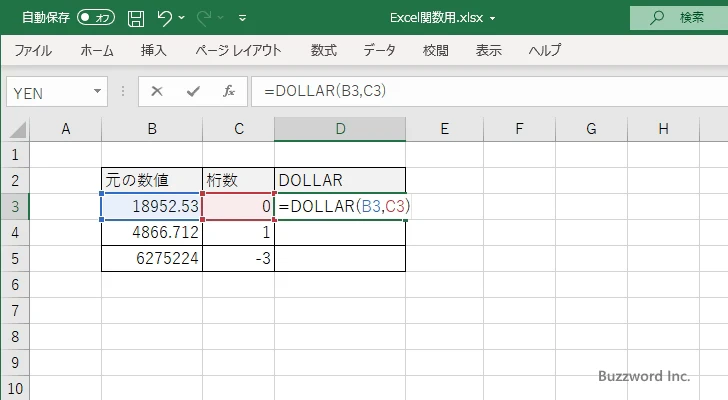Confirm formula with the checkmark icon
This screenshot has width=728, height=400.
pyautogui.click(x=192, y=91)
